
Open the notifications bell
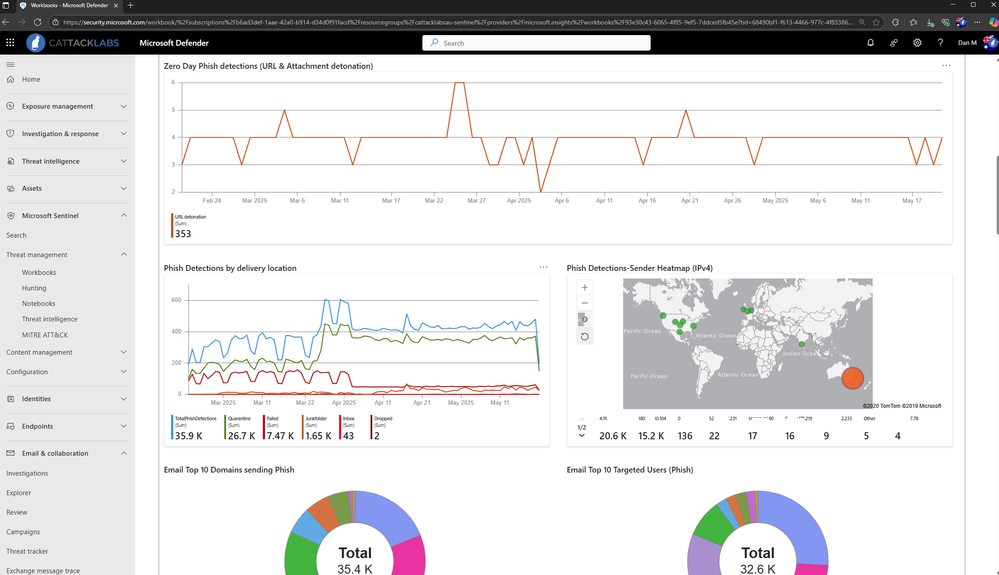click(870, 43)
